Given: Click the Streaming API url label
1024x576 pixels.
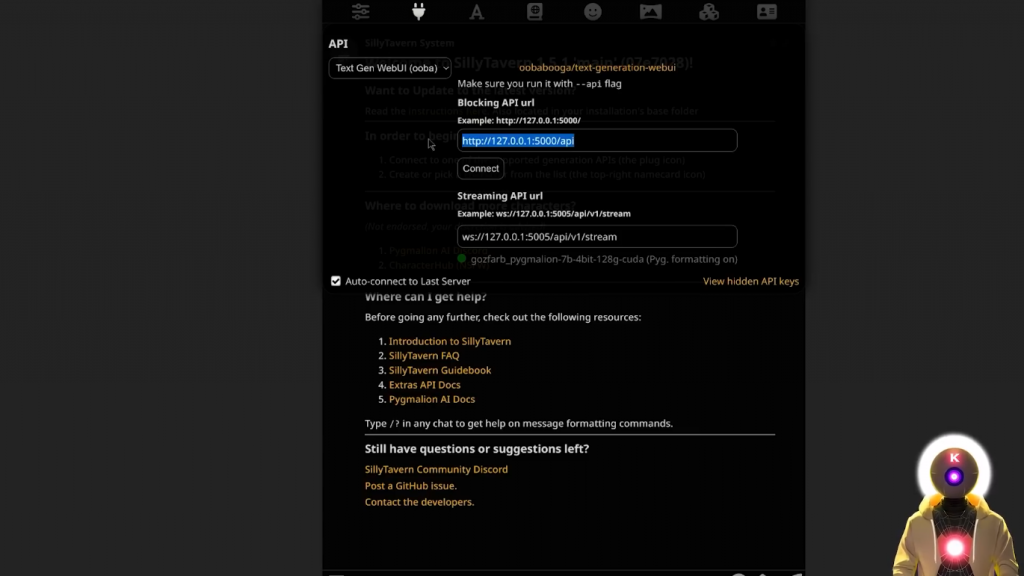Looking at the screenshot, I should point(500,196).
